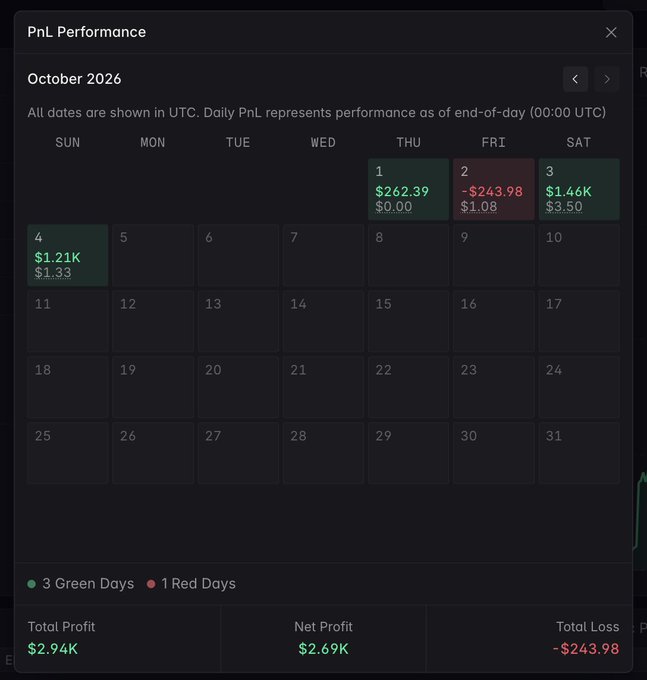Click the $1.08 value on October 2

[x=479, y=206]
